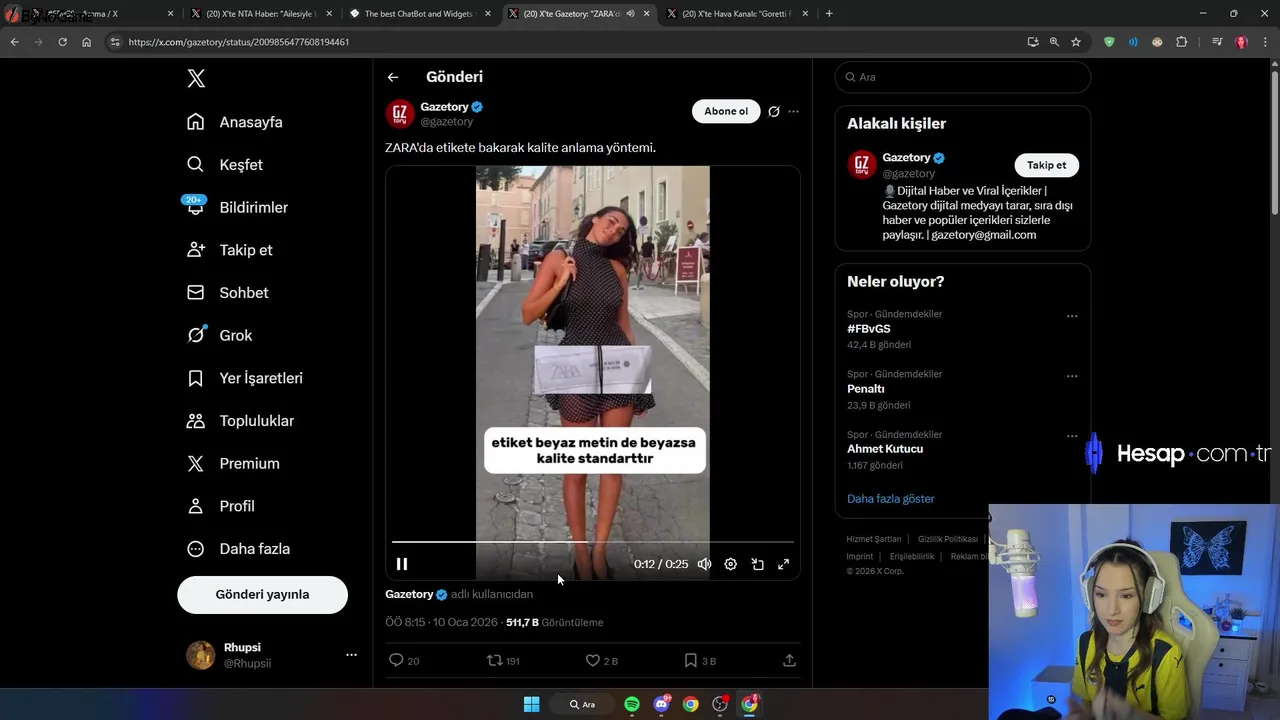The width and height of the screenshot is (1280, 720).
Task: Go to browser home page
Action: point(86,42)
